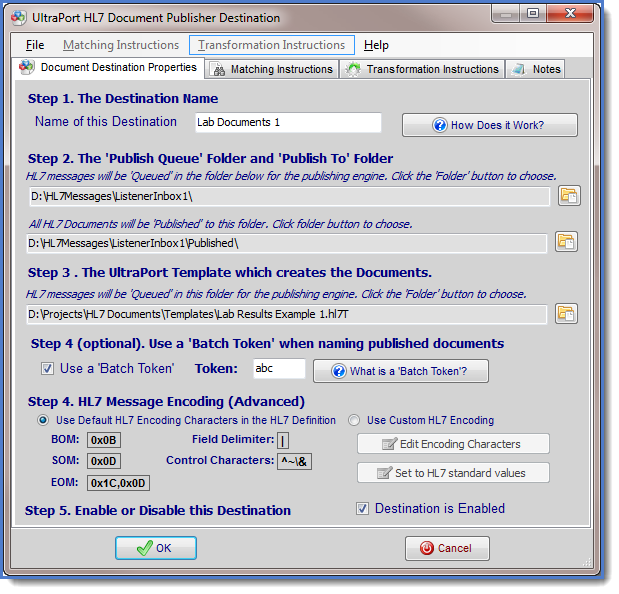619x594 pixels.
Task: Click folder icon for Publish Queue path
Action: 568,195
